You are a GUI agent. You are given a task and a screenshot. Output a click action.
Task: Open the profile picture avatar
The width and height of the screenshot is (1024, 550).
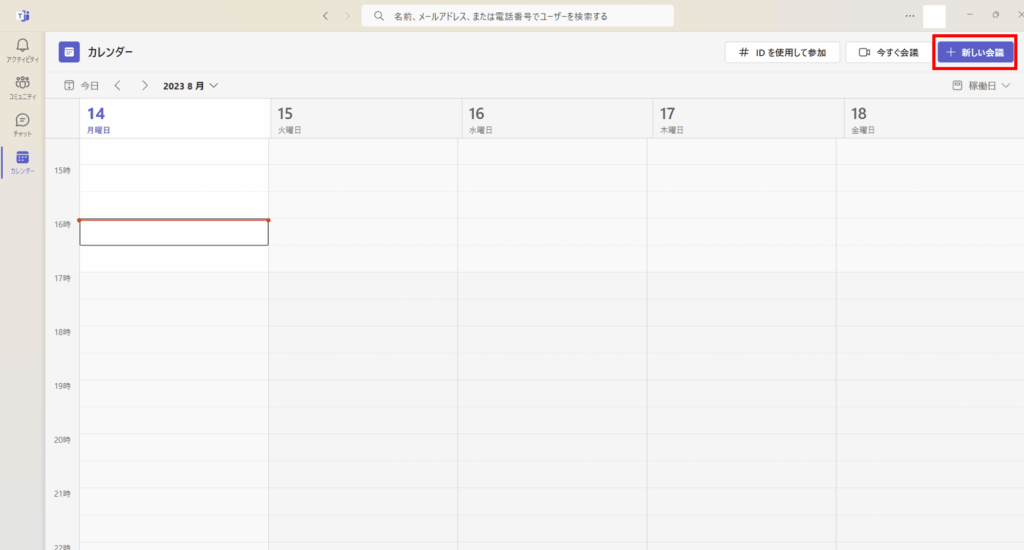coord(934,16)
